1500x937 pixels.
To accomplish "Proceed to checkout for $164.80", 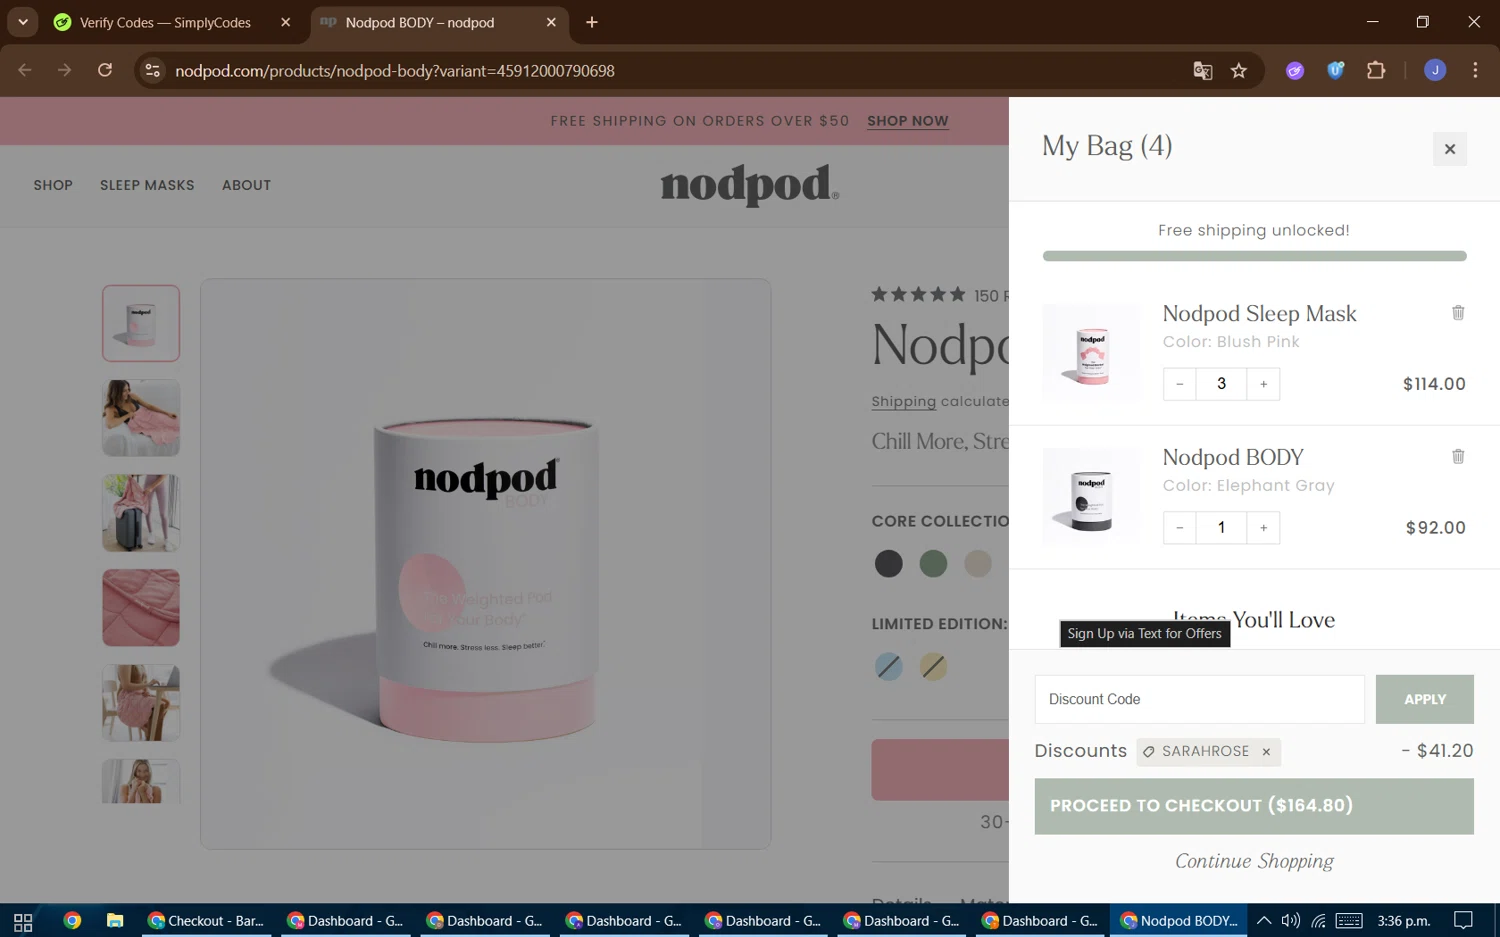I will tap(1254, 806).
